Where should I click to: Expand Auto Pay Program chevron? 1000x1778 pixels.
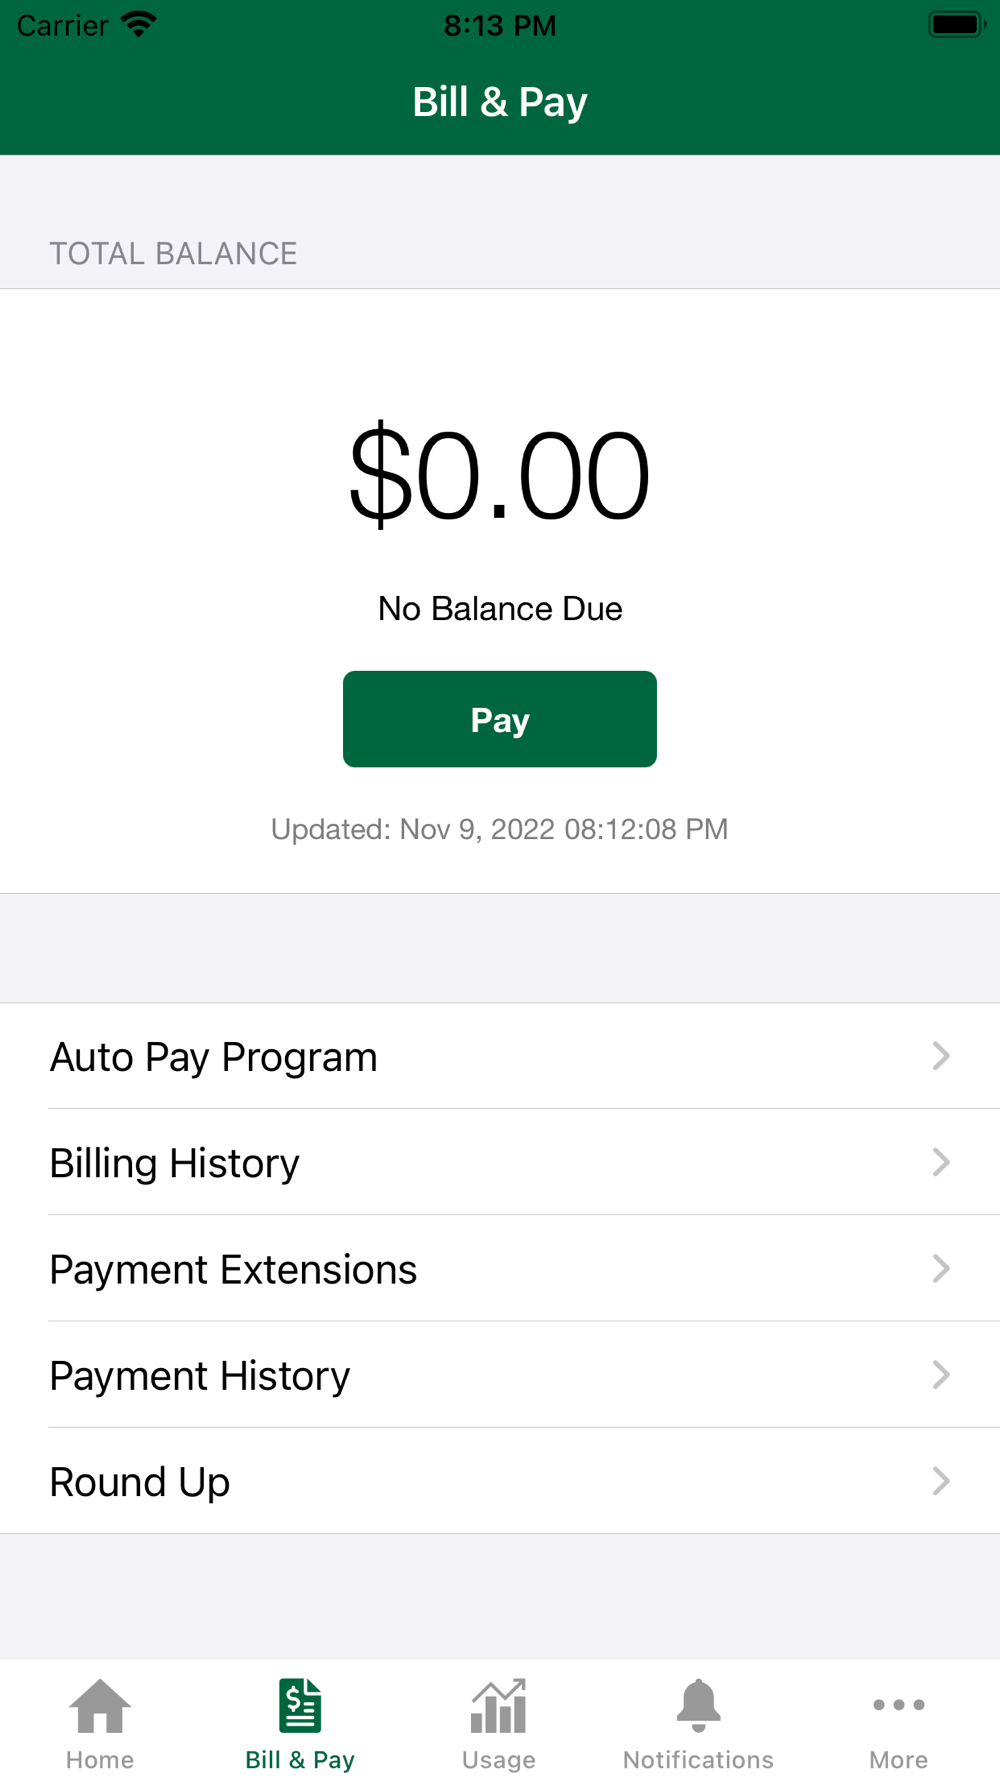click(940, 1056)
